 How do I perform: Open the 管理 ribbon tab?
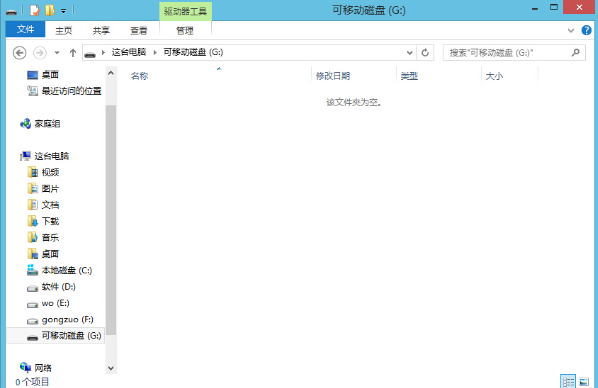(x=185, y=31)
